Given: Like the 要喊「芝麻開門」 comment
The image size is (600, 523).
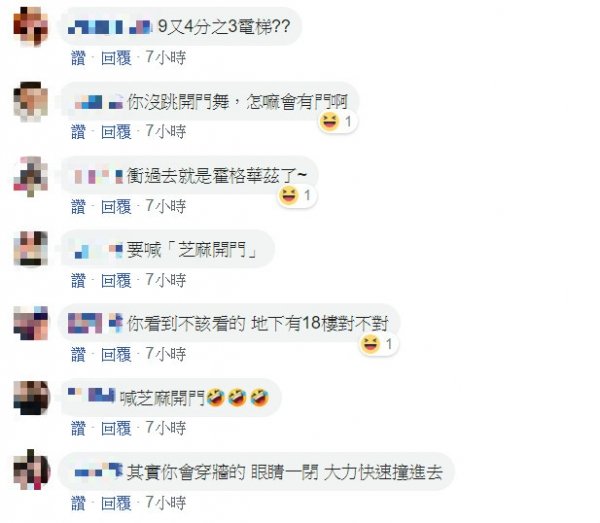Looking at the screenshot, I should click(78, 280).
